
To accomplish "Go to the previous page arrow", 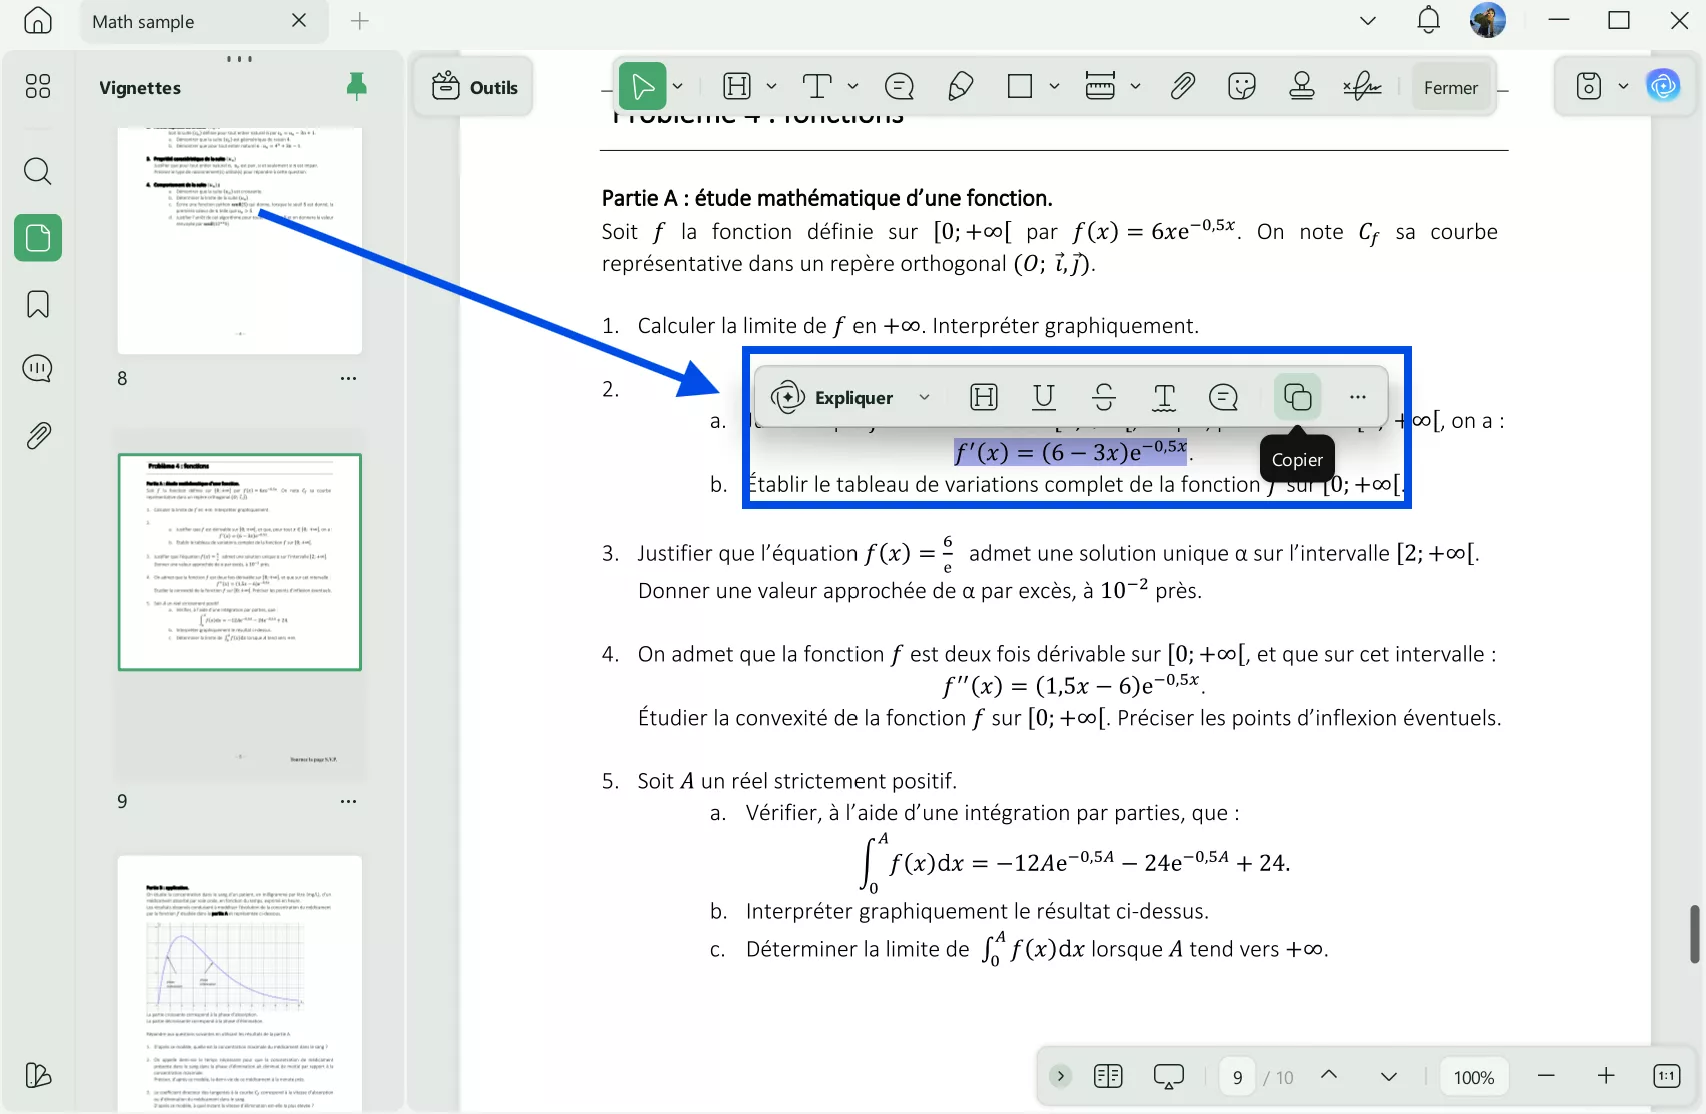I will (x=1329, y=1076).
